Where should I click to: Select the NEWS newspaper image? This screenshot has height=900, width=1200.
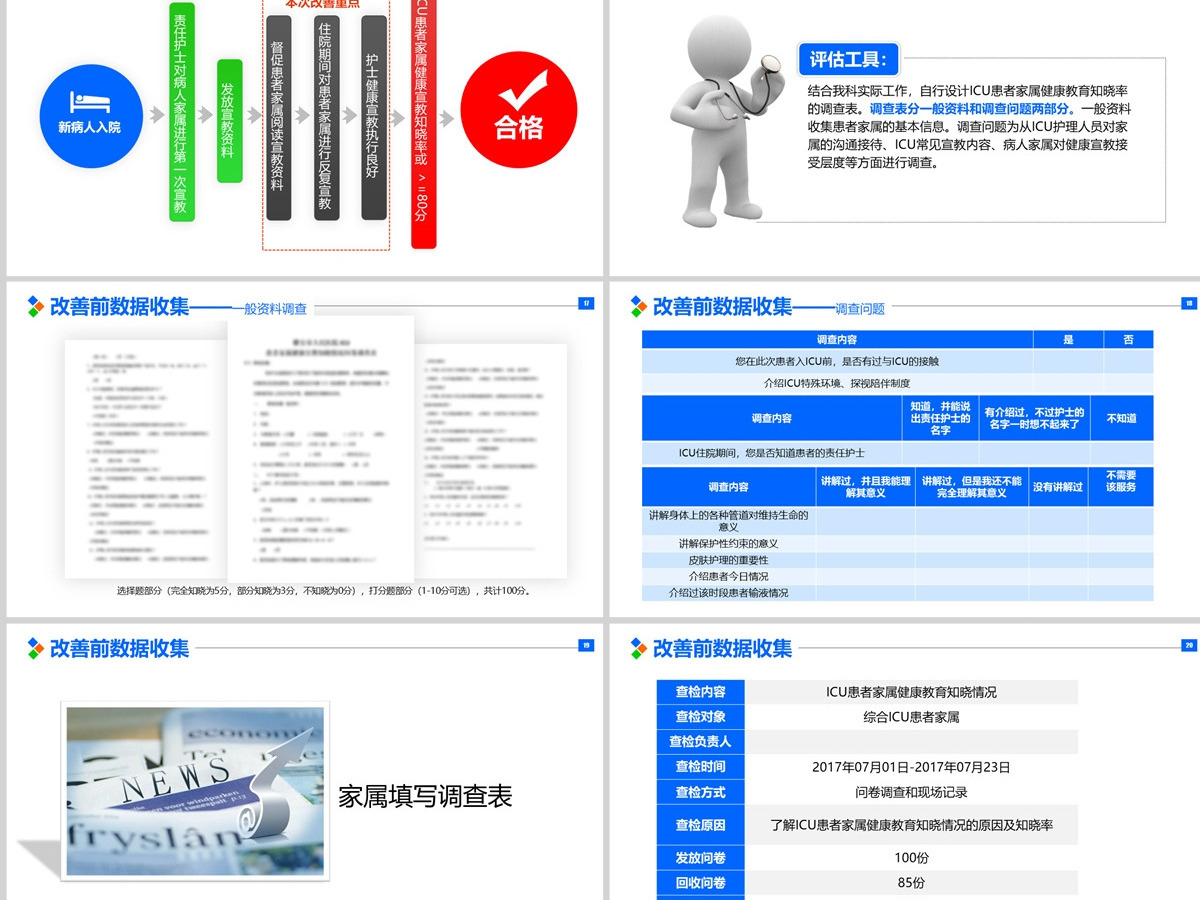[194, 792]
